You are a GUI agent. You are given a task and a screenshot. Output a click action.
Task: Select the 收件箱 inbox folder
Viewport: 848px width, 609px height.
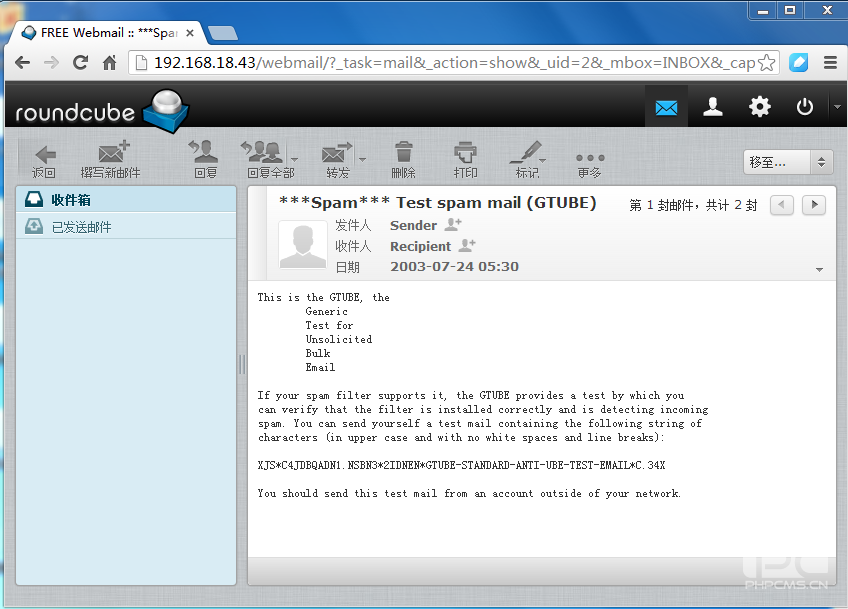(126, 200)
